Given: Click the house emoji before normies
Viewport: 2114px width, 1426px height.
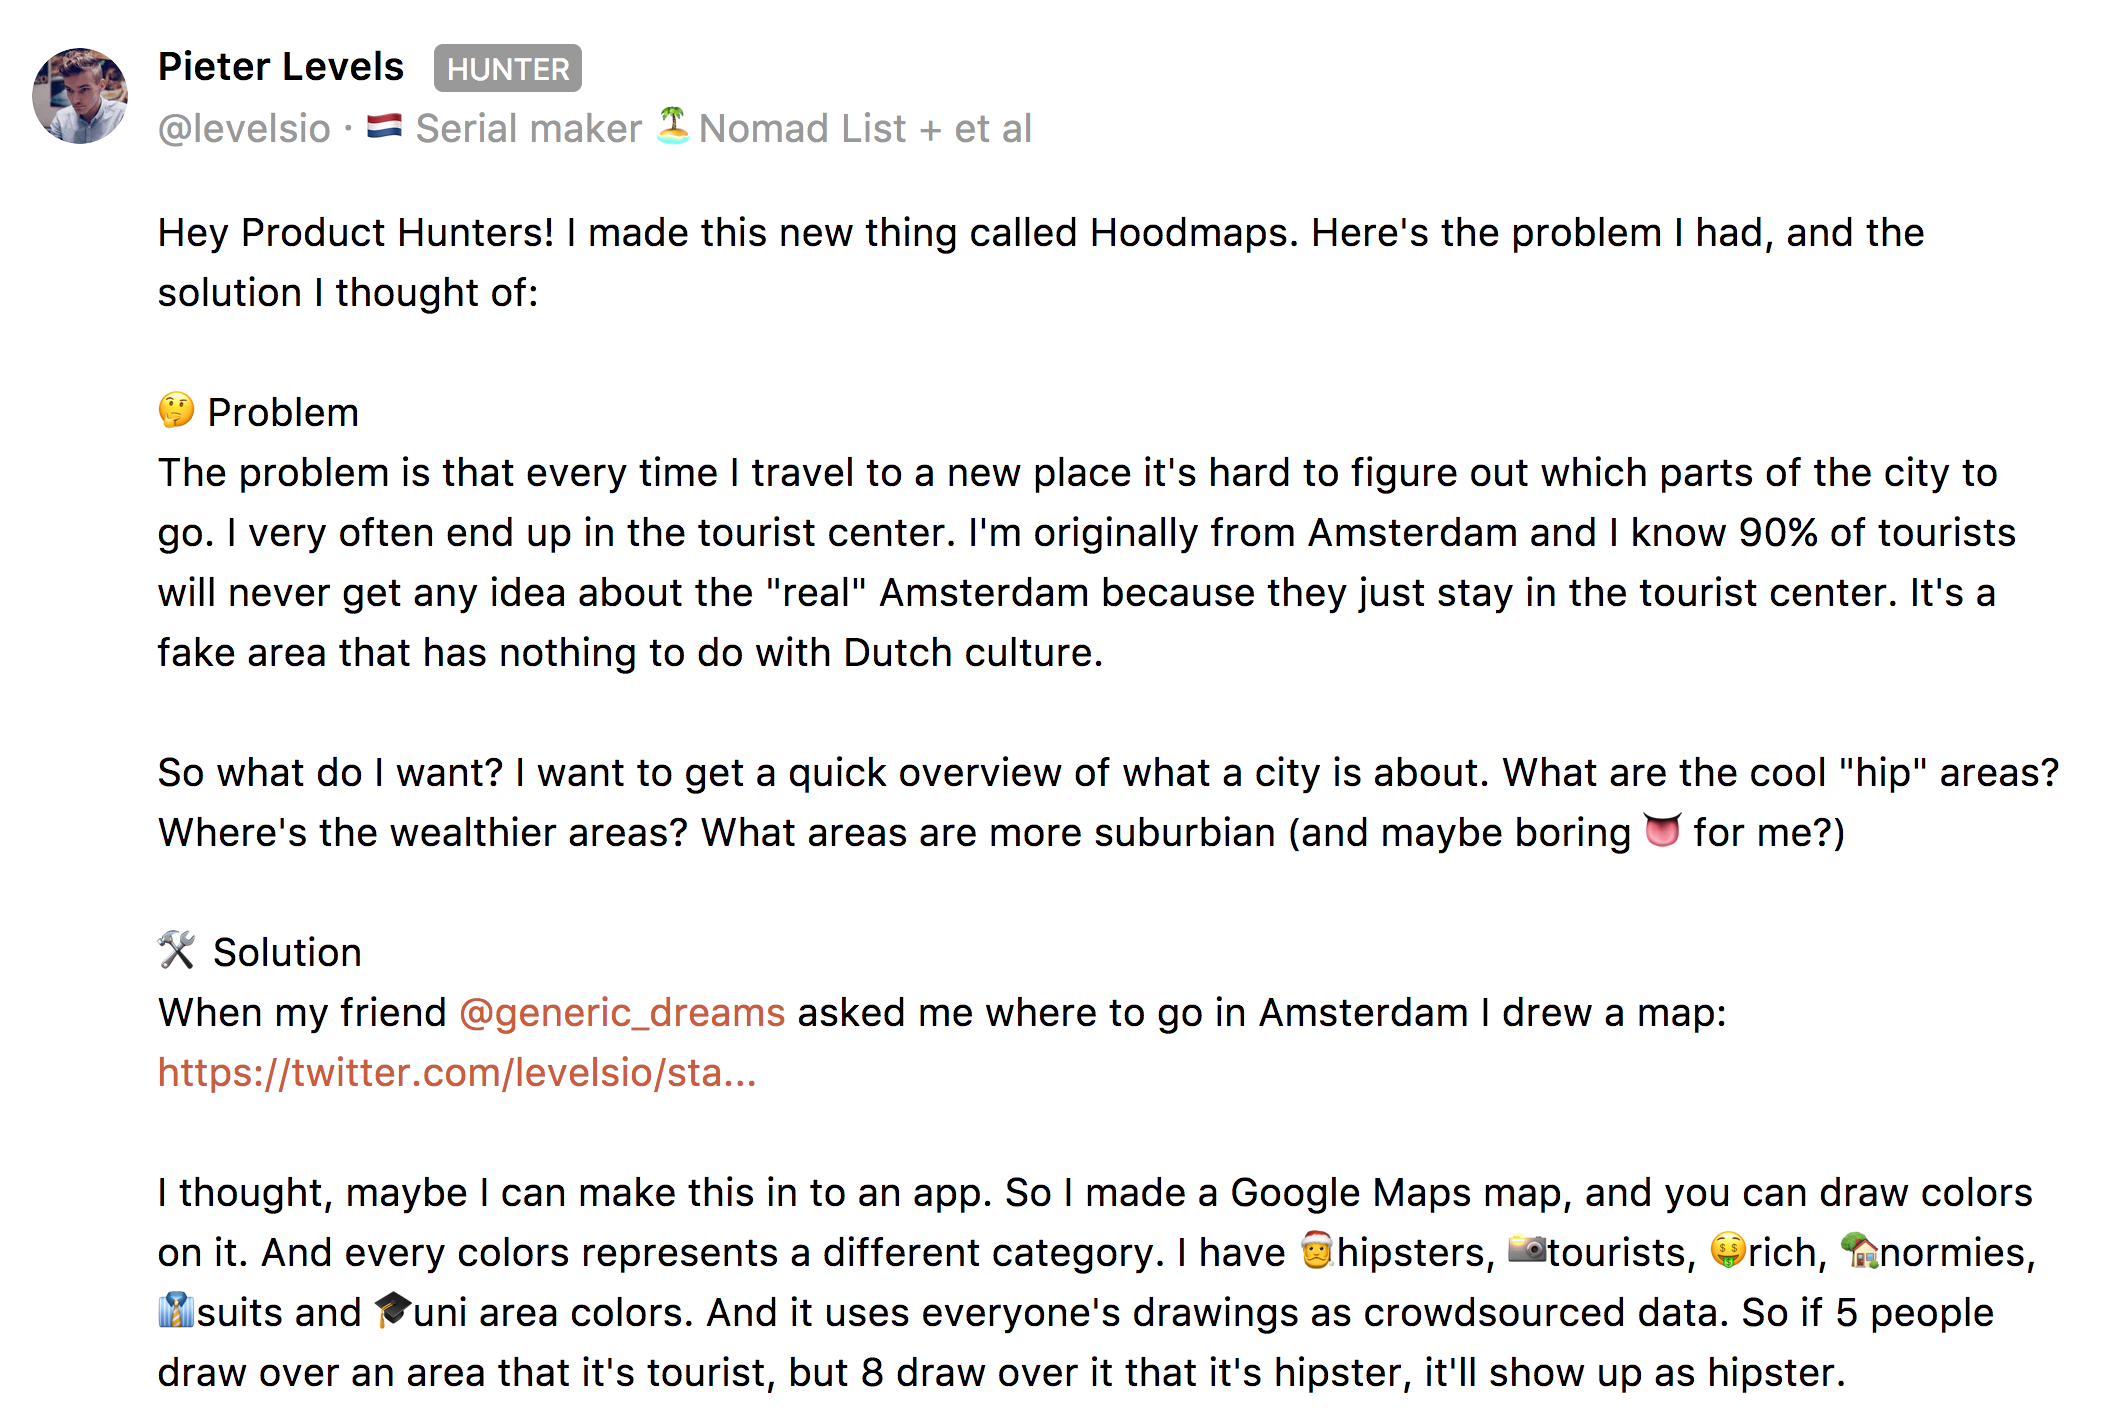Looking at the screenshot, I should (x=1860, y=1250).
